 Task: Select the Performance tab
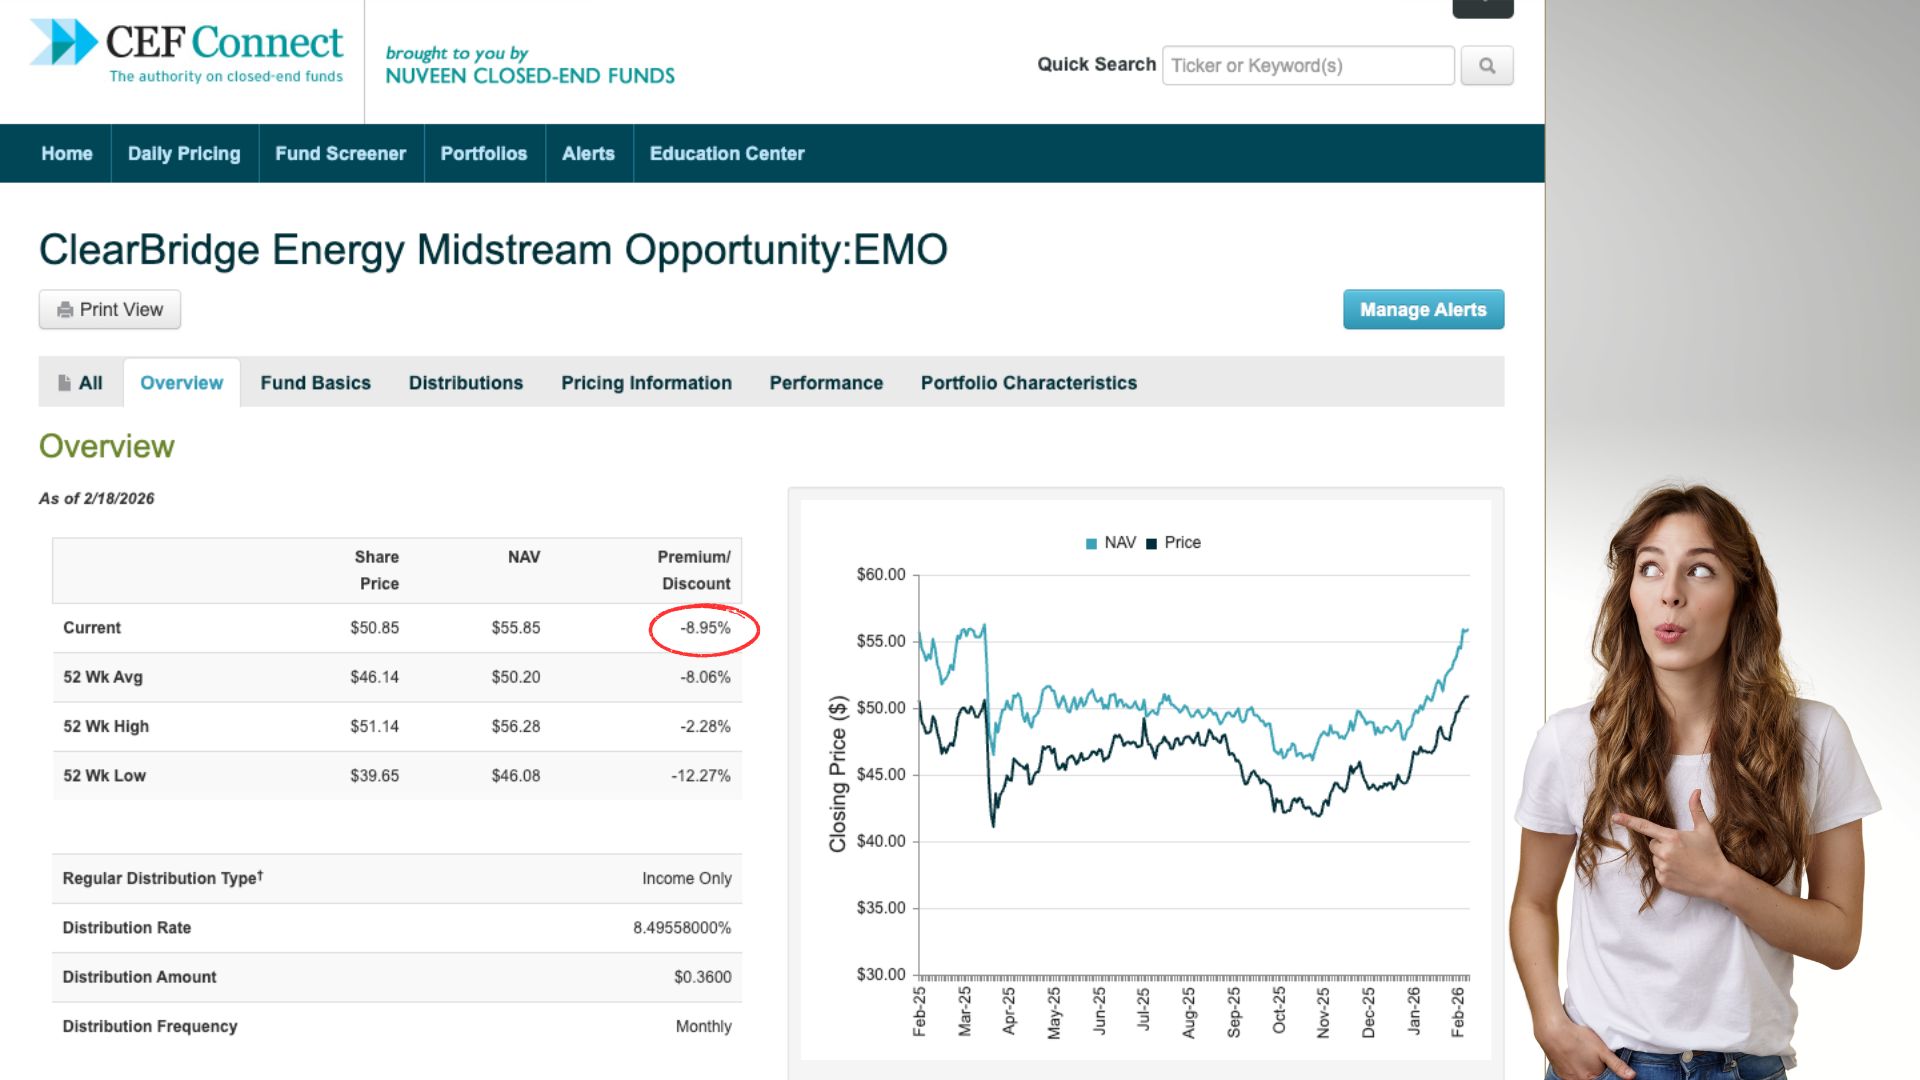point(825,383)
